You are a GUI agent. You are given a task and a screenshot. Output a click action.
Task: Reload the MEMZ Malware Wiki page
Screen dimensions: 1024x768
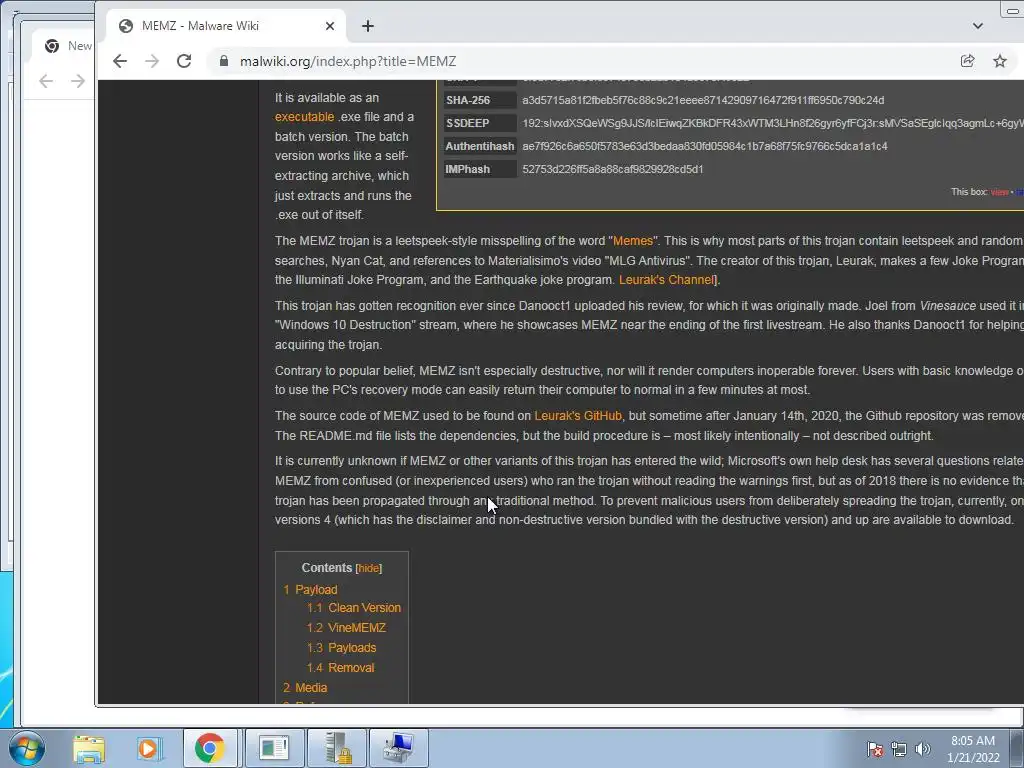click(x=184, y=61)
